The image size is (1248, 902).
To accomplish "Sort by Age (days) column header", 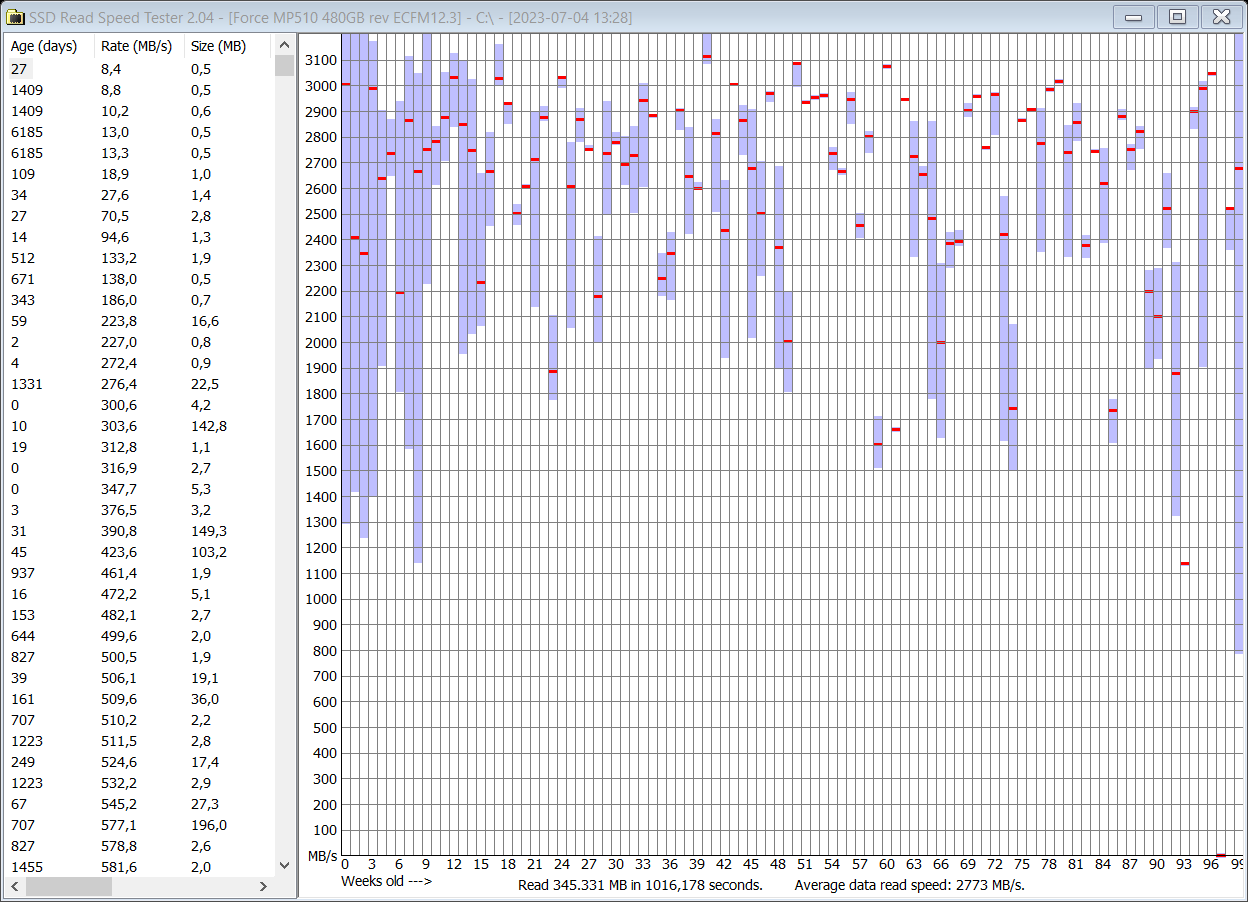I will (x=50, y=46).
